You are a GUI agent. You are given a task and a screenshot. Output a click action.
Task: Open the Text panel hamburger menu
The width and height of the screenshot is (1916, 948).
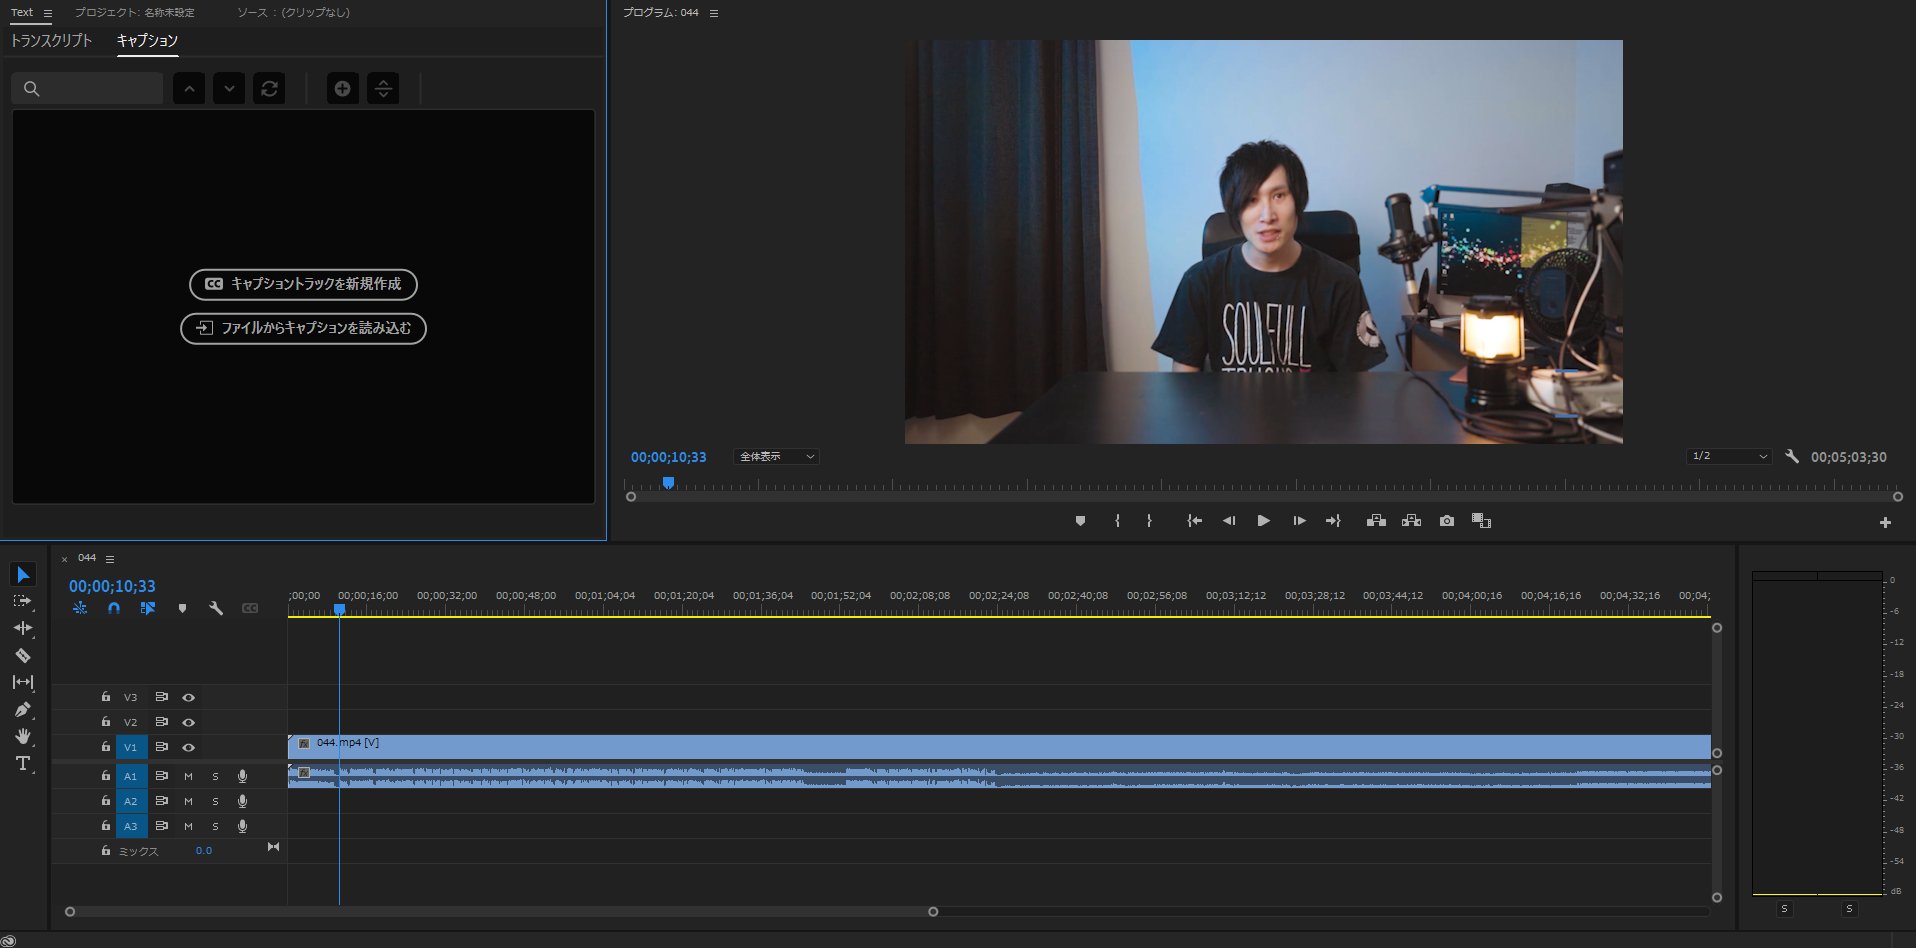click(x=46, y=12)
